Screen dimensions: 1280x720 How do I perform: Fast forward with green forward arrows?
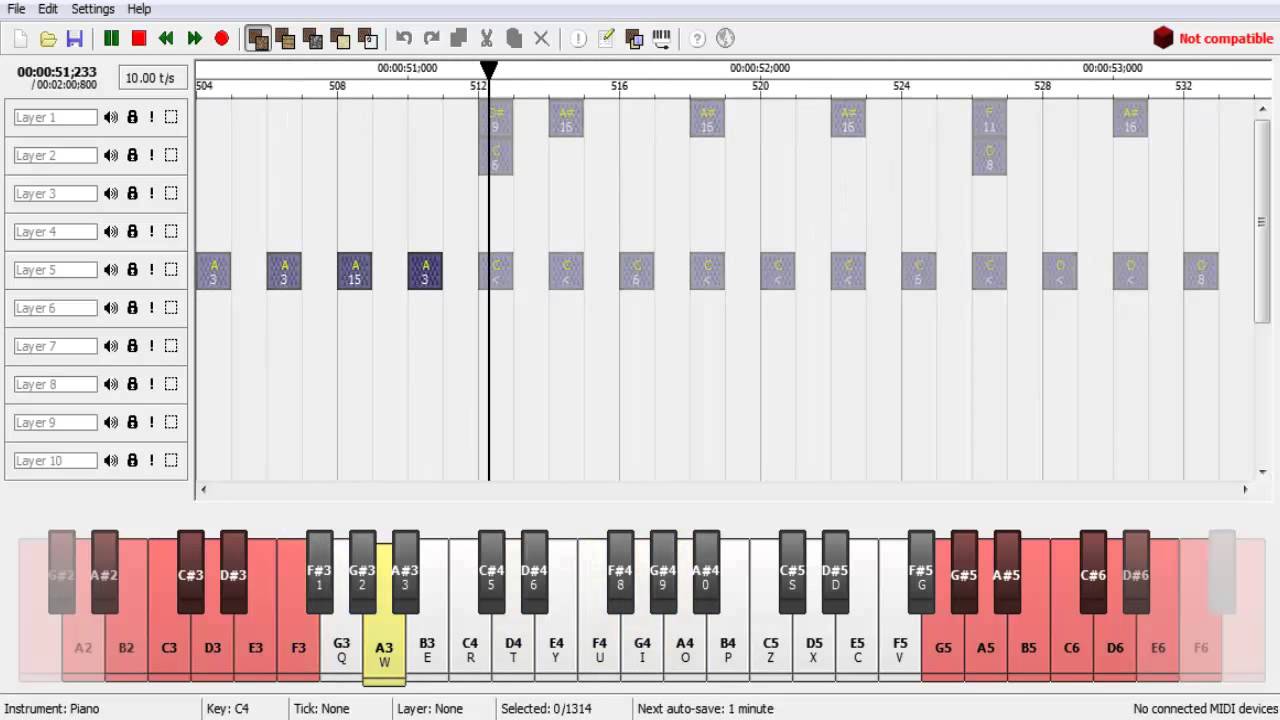point(194,39)
